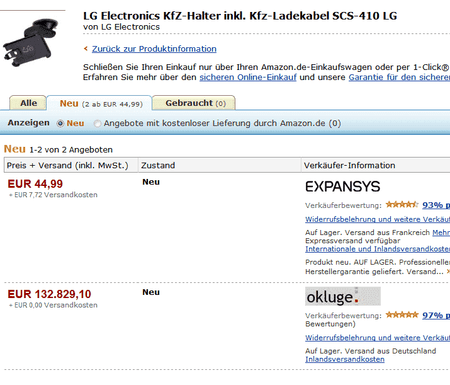
Task: Switch to the Gebraucht (0) tab
Action: click(x=196, y=103)
